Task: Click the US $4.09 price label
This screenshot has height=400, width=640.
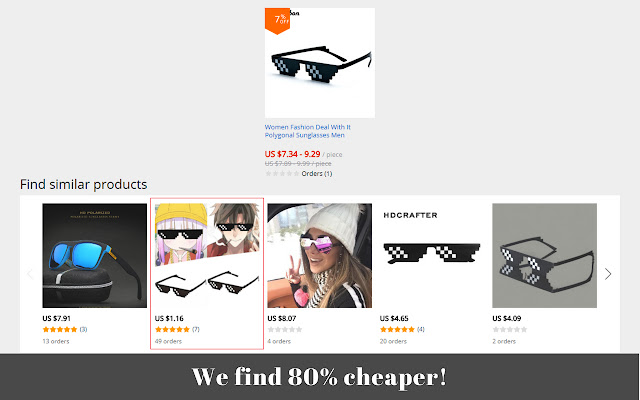Action: coord(507,318)
